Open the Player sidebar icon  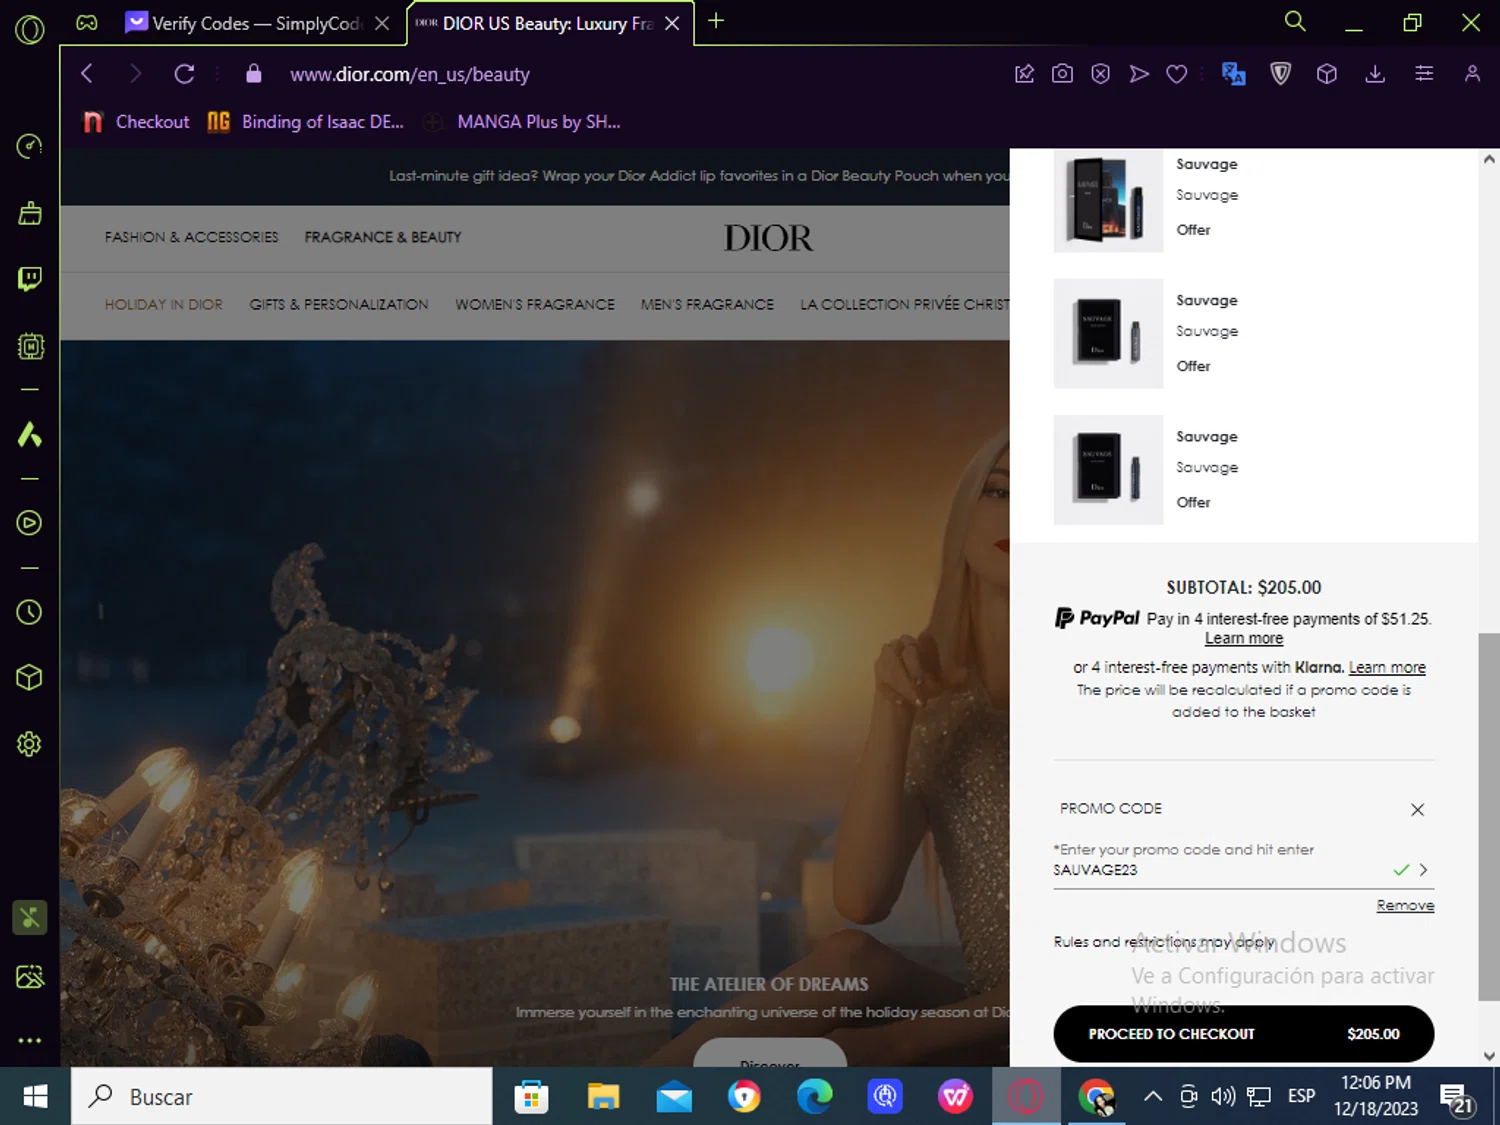point(30,522)
